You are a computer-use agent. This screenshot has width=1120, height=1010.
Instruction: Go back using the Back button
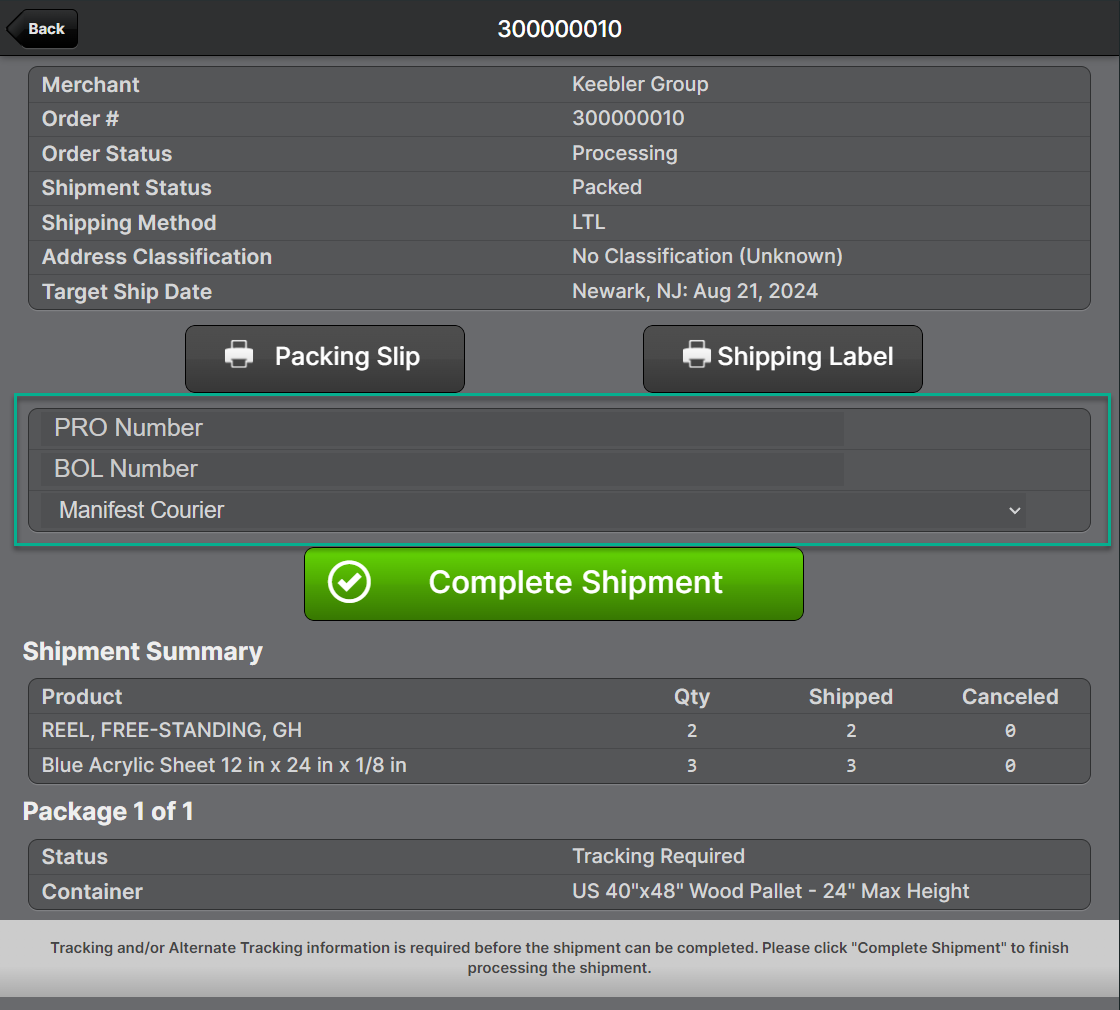click(43, 29)
